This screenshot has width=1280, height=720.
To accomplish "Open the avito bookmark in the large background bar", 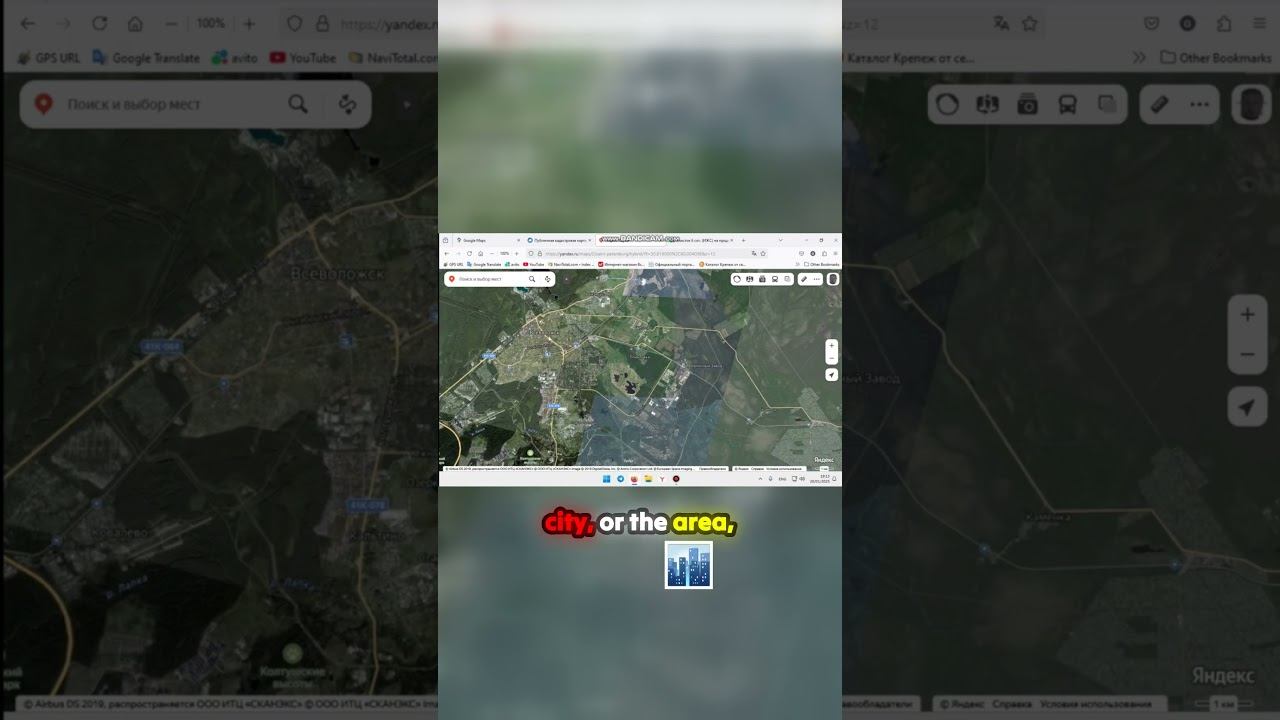I will coord(235,58).
